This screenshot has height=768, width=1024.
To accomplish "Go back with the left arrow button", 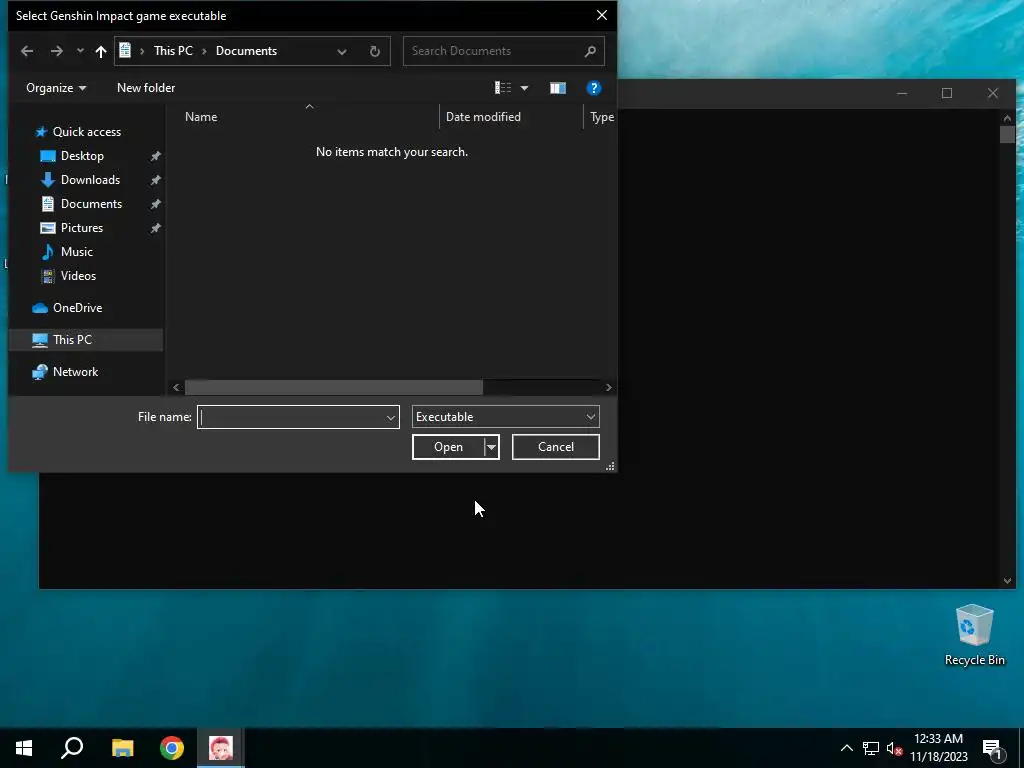I will [27, 51].
